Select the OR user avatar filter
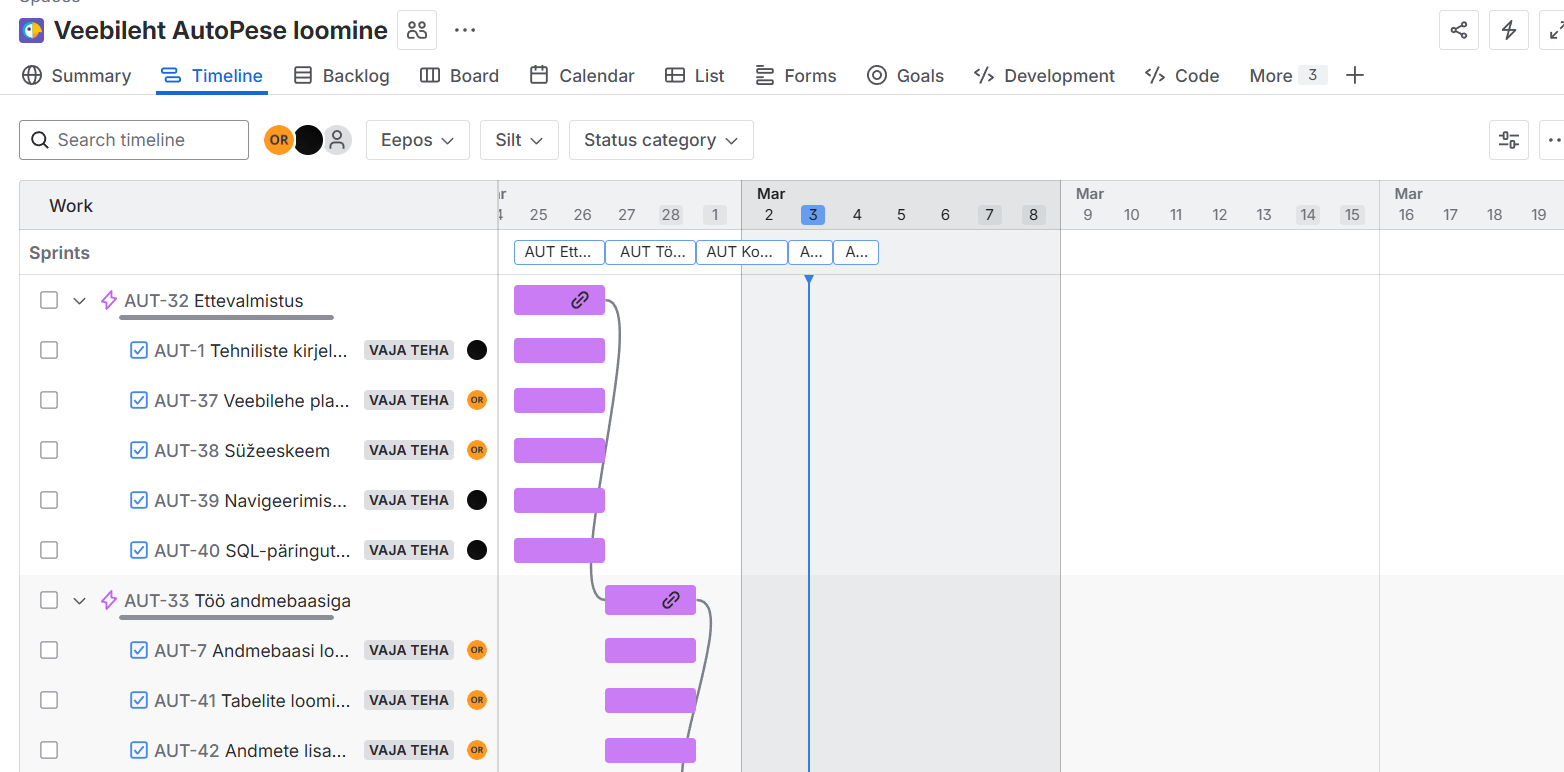This screenshot has width=1564, height=772. pyautogui.click(x=279, y=140)
